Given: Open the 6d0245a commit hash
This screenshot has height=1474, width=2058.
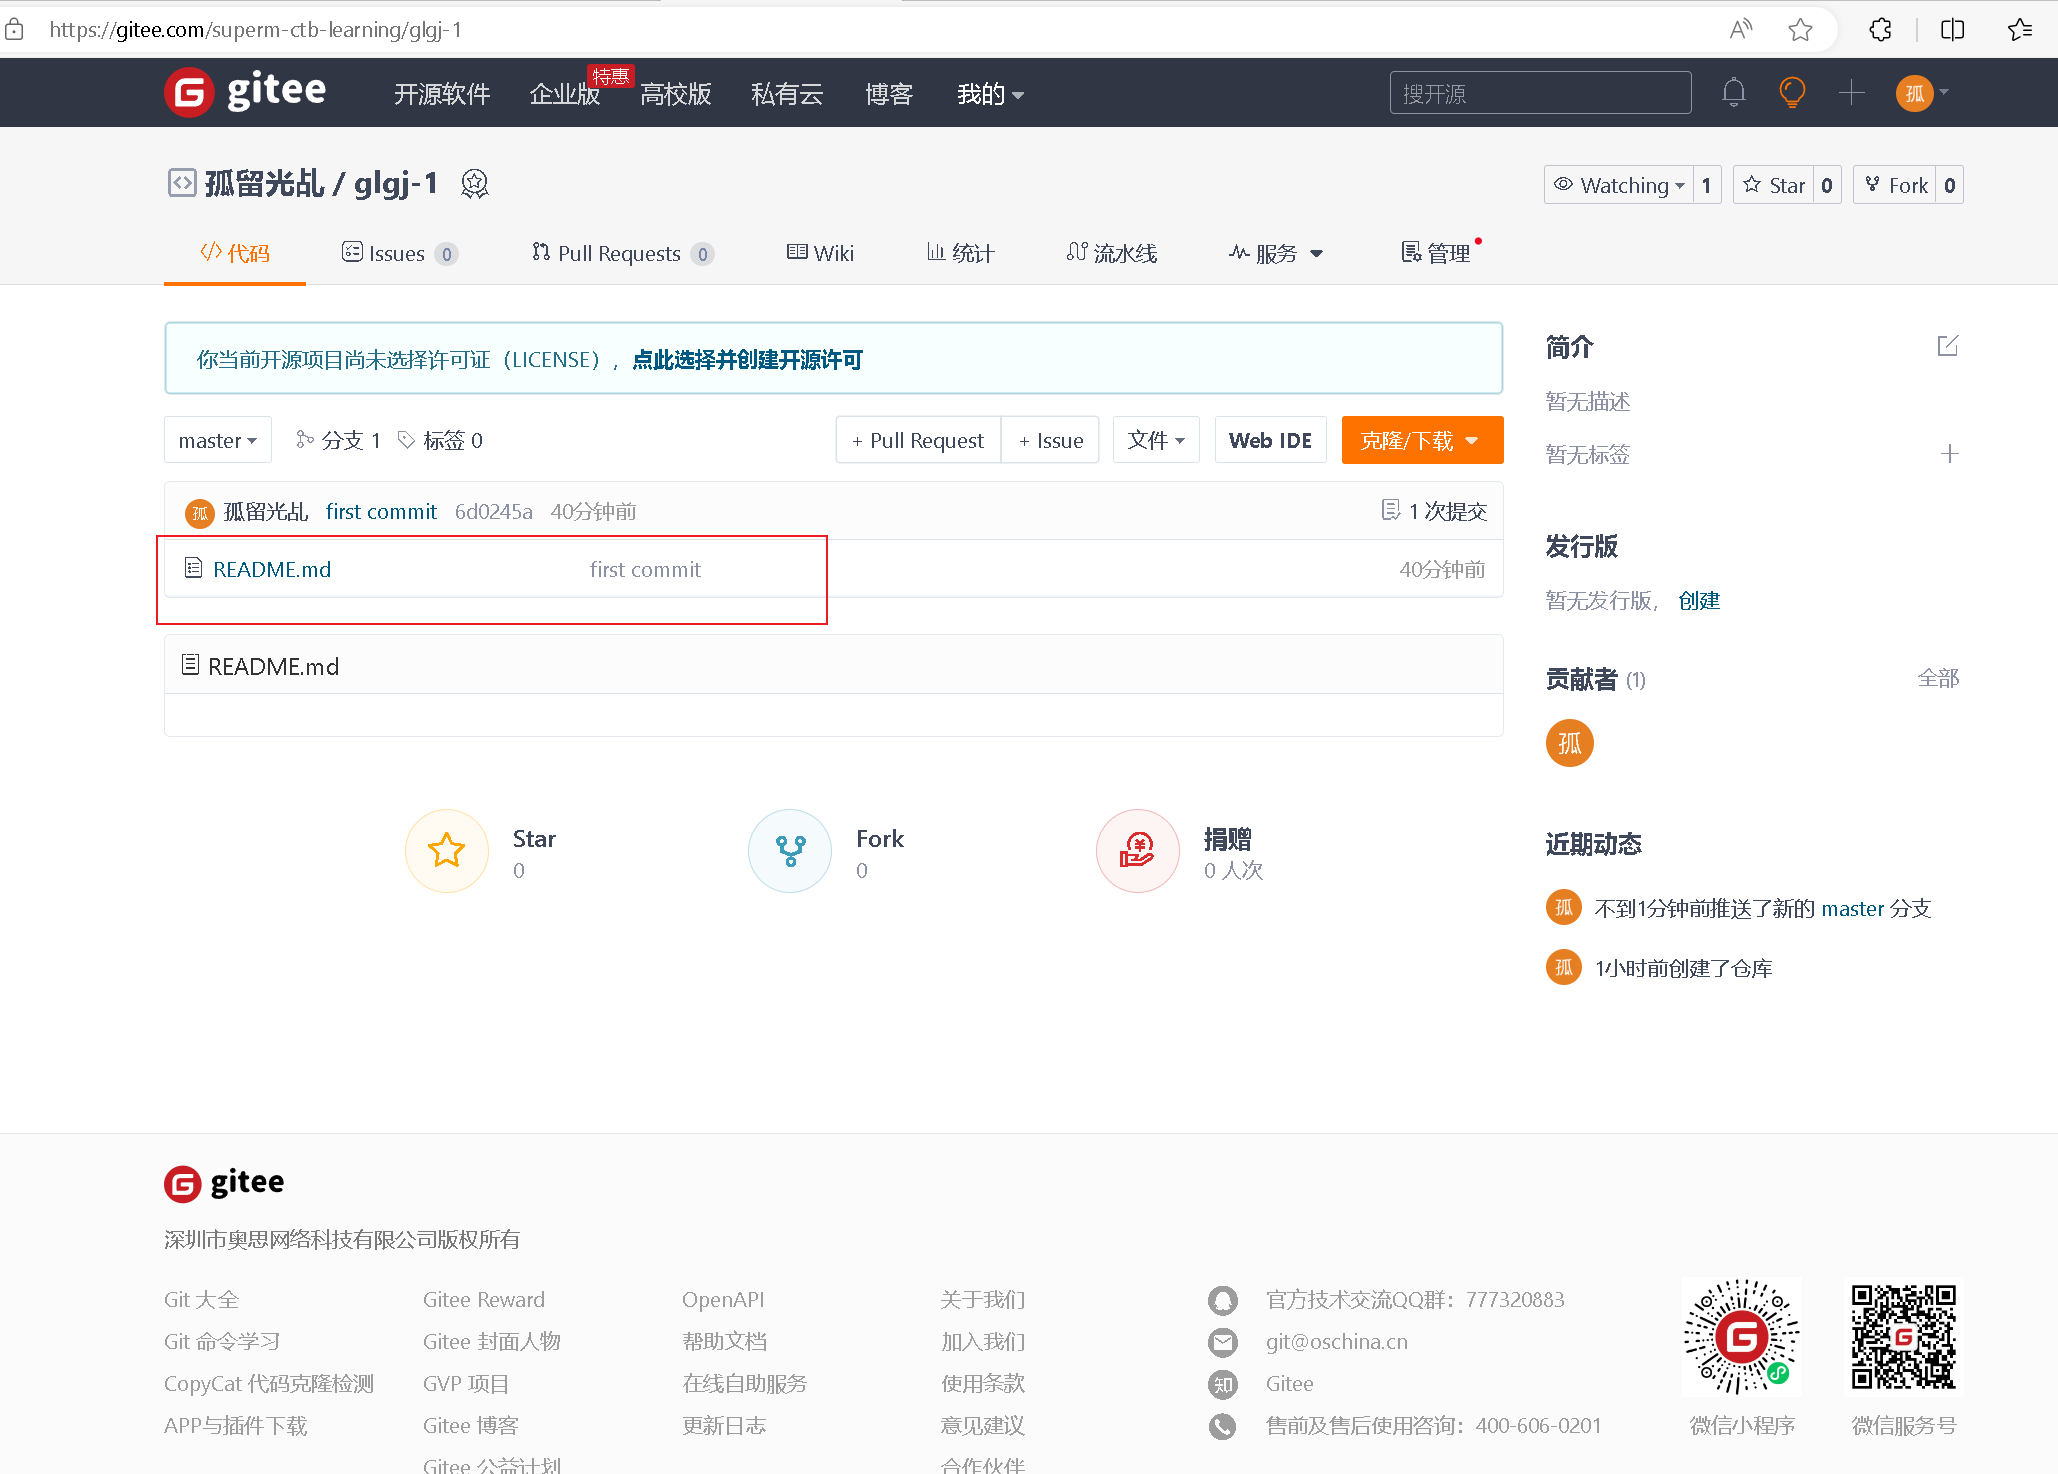Looking at the screenshot, I should pos(494,512).
